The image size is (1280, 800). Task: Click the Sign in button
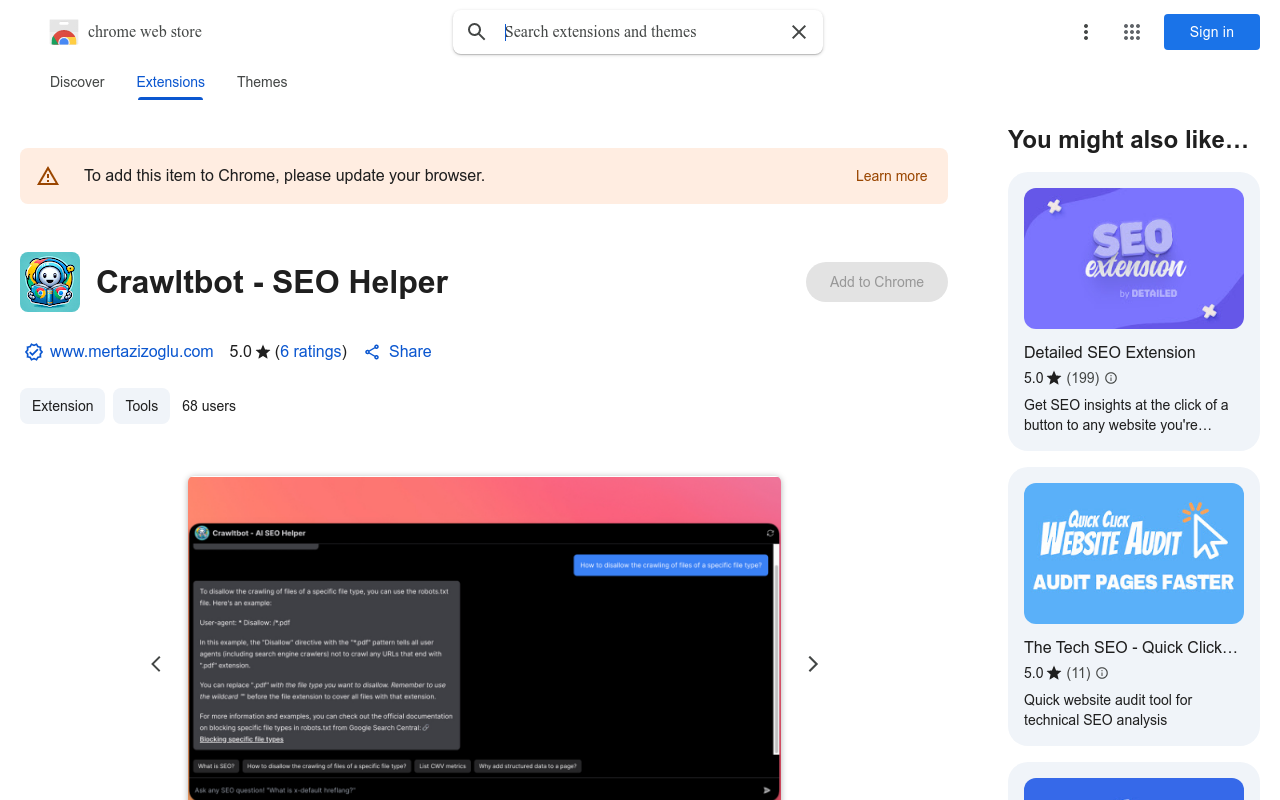click(x=1211, y=31)
